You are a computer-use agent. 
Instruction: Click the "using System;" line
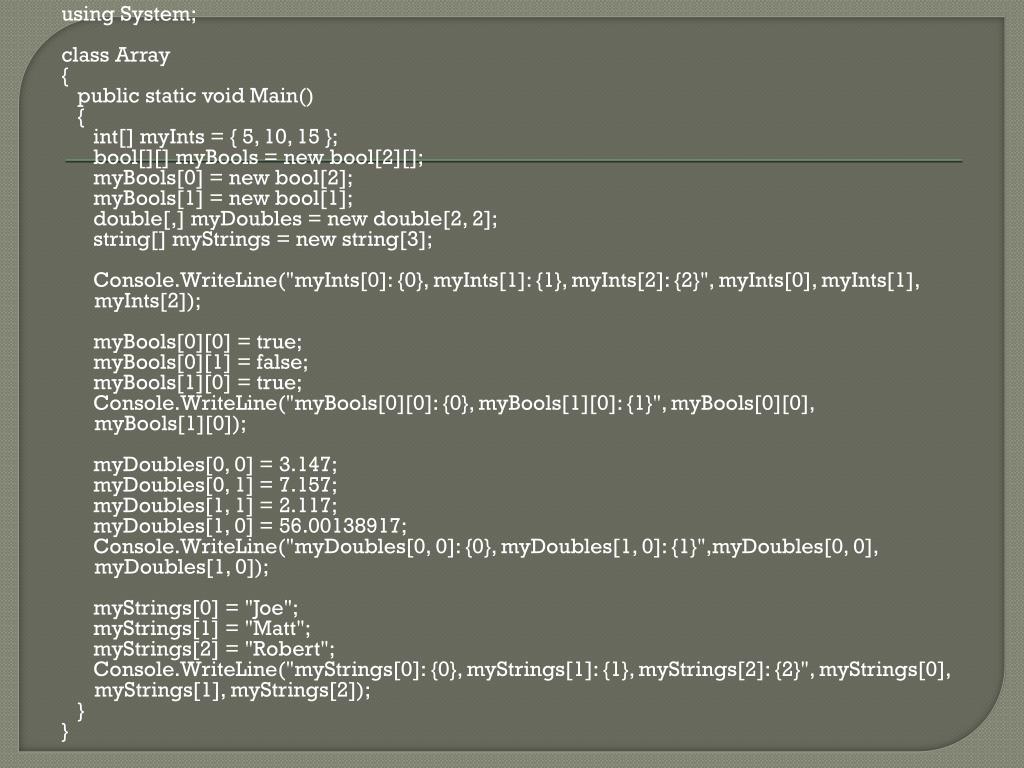click(129, 14)
